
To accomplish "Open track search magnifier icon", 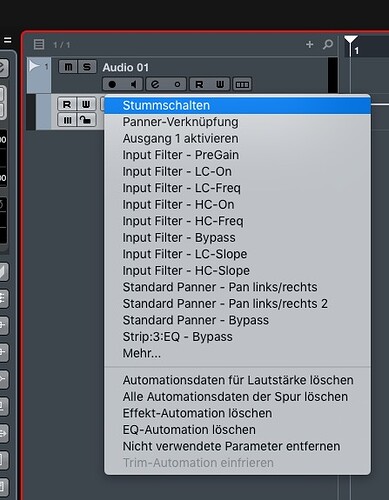I will (x=328, y=44).
